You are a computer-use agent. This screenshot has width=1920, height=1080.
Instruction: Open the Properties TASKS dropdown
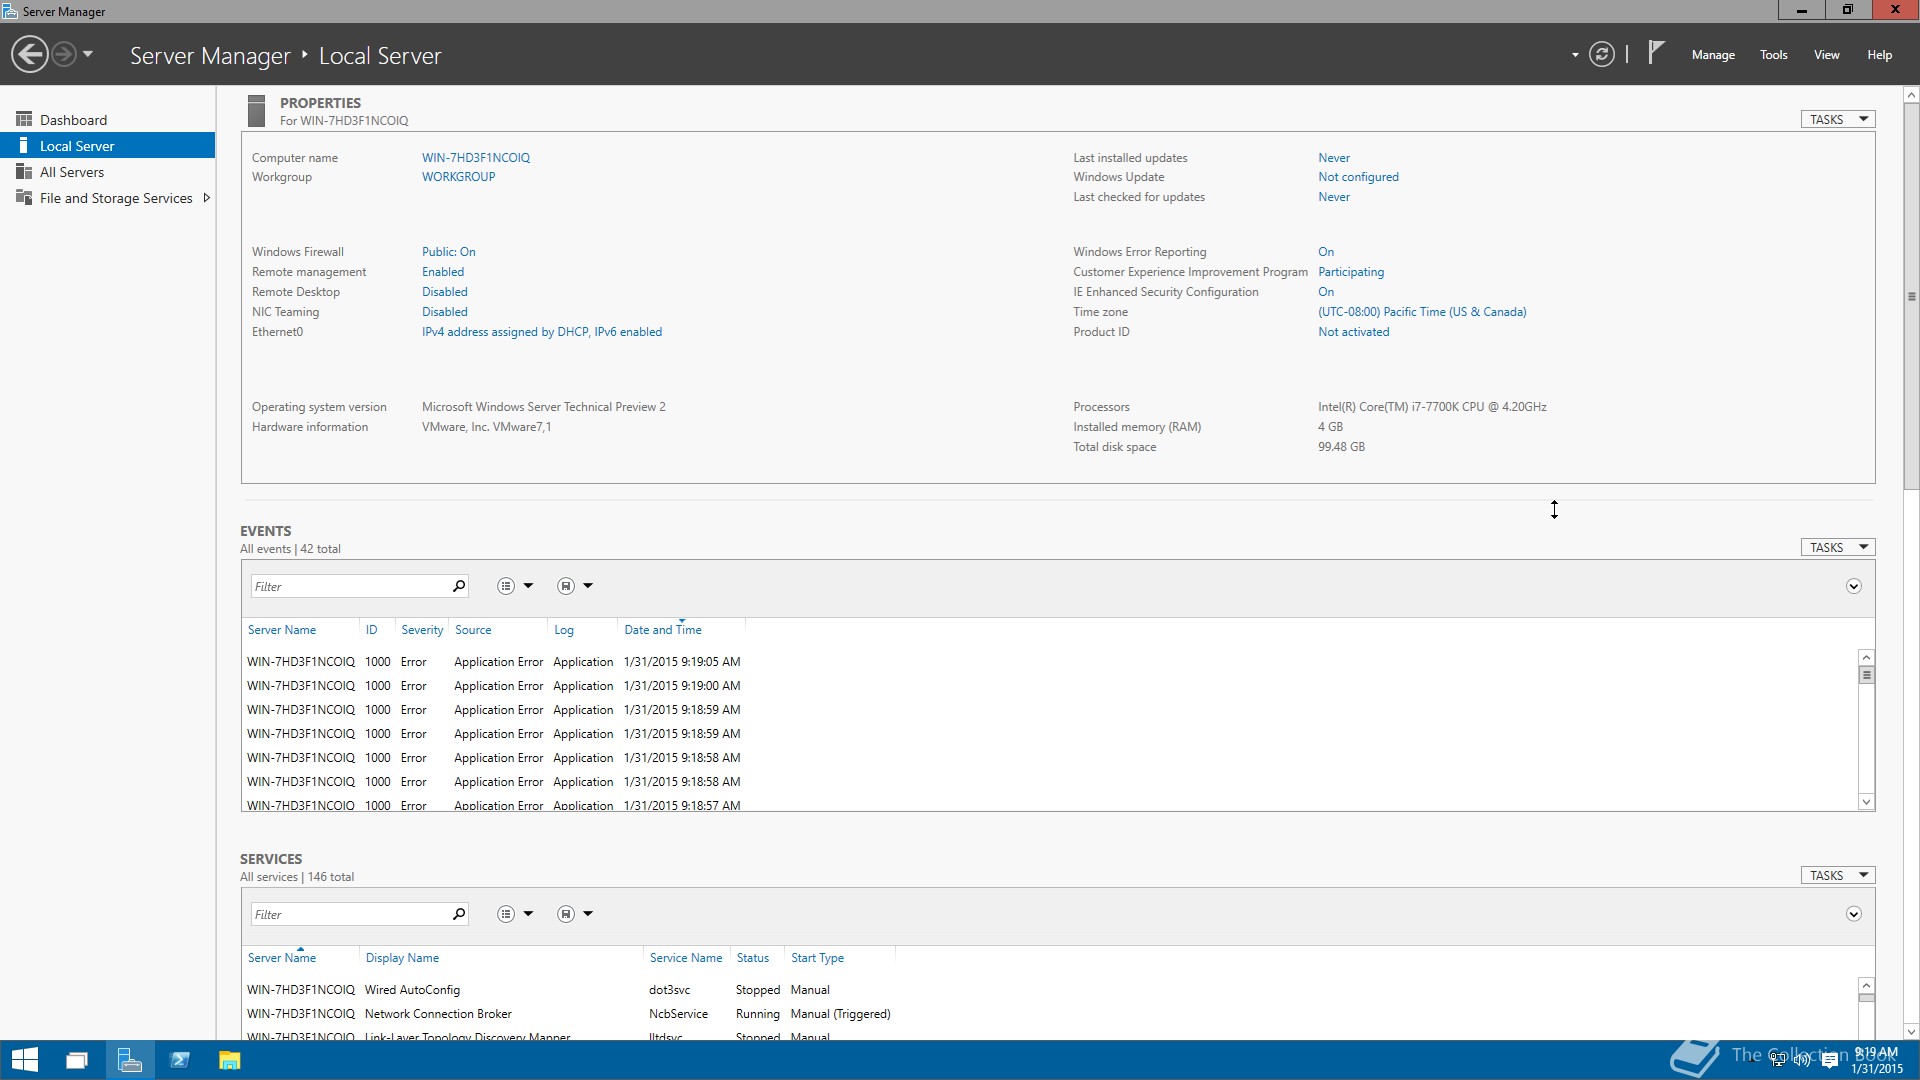1838,119
